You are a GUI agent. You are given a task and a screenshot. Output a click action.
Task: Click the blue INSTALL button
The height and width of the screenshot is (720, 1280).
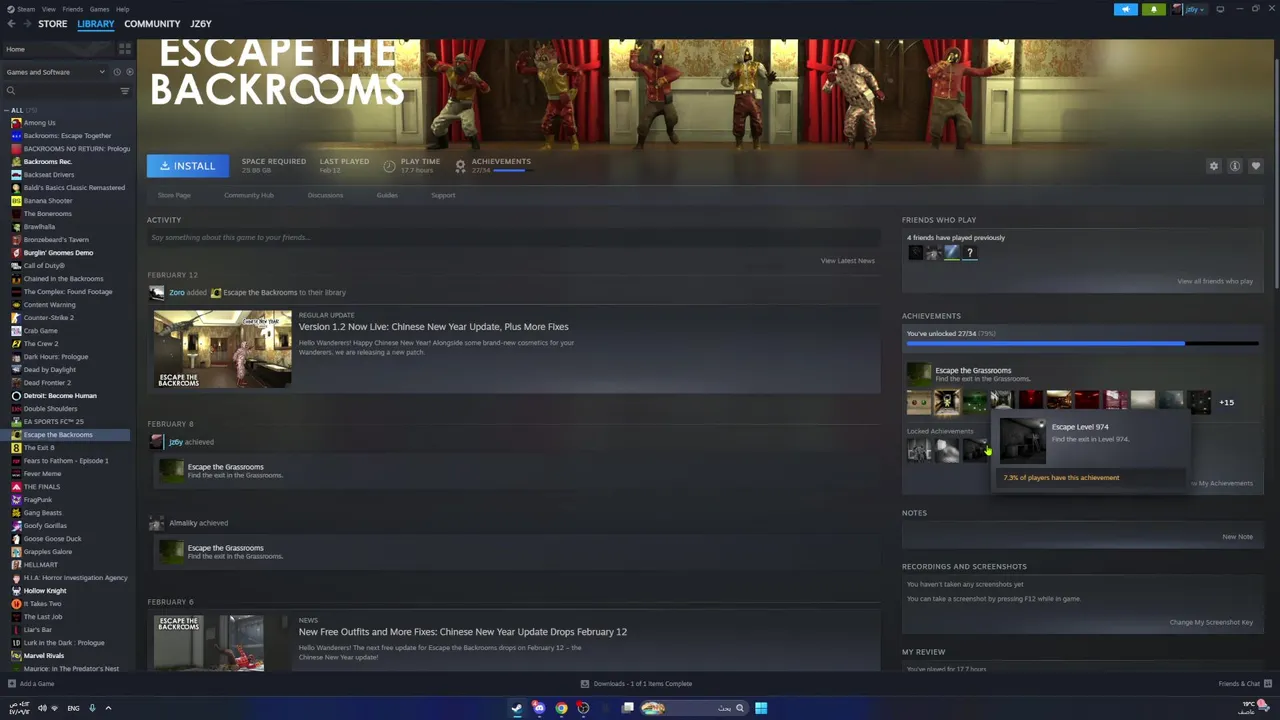point(188,166)
